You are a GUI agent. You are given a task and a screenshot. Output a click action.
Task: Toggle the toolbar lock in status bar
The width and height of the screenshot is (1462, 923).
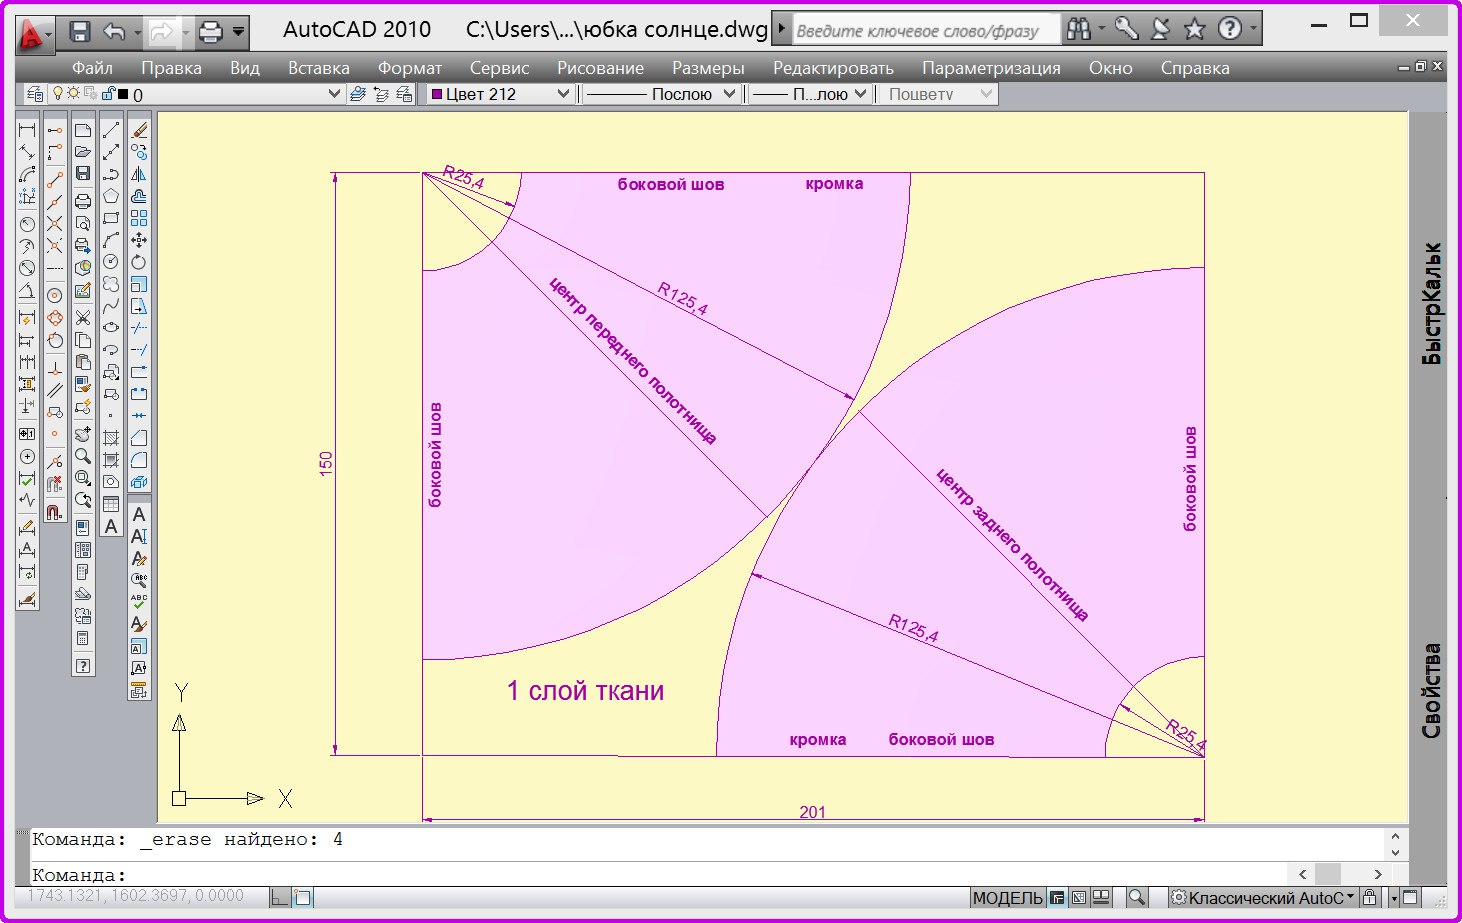coord(1370,898)
